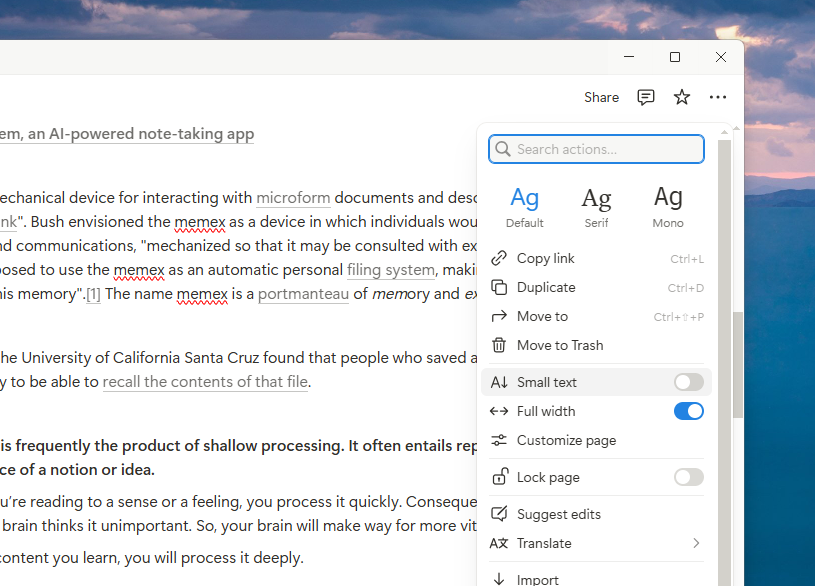Screen dimensions: 815x586
Task: Click the Duplicate pages icon
Action: click(499, 287)
